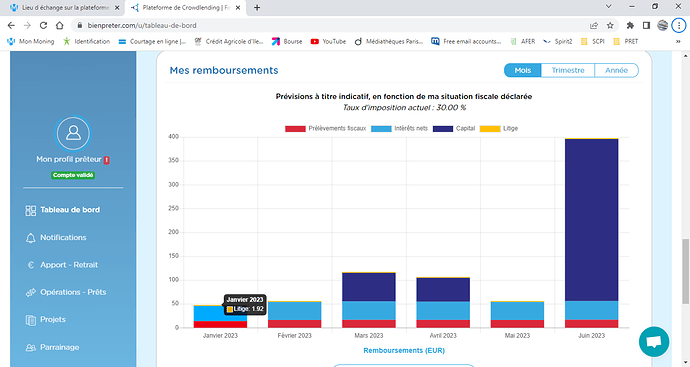Toggle the Prélèvements fiscaux legend series
The image size is (690, 367).
(x=326, y=128)
